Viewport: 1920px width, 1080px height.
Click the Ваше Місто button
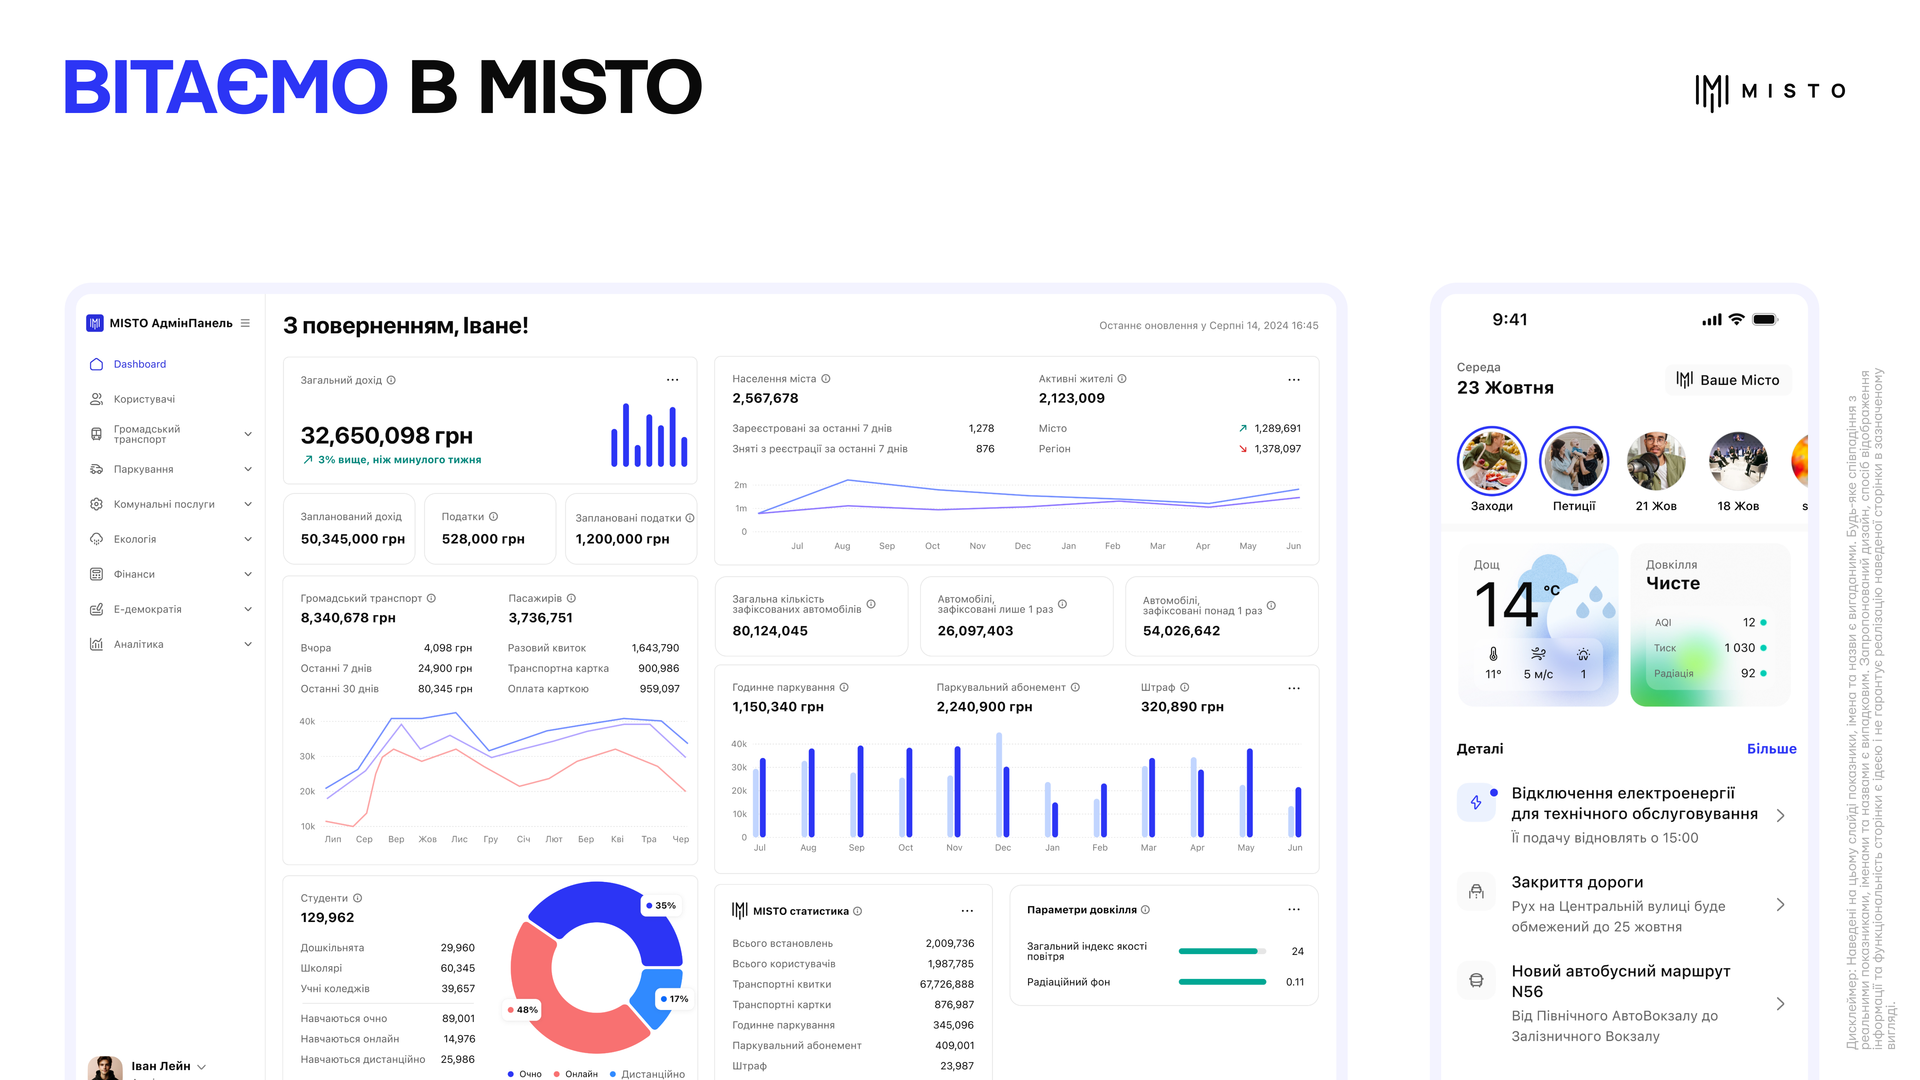pos(1728,380)
